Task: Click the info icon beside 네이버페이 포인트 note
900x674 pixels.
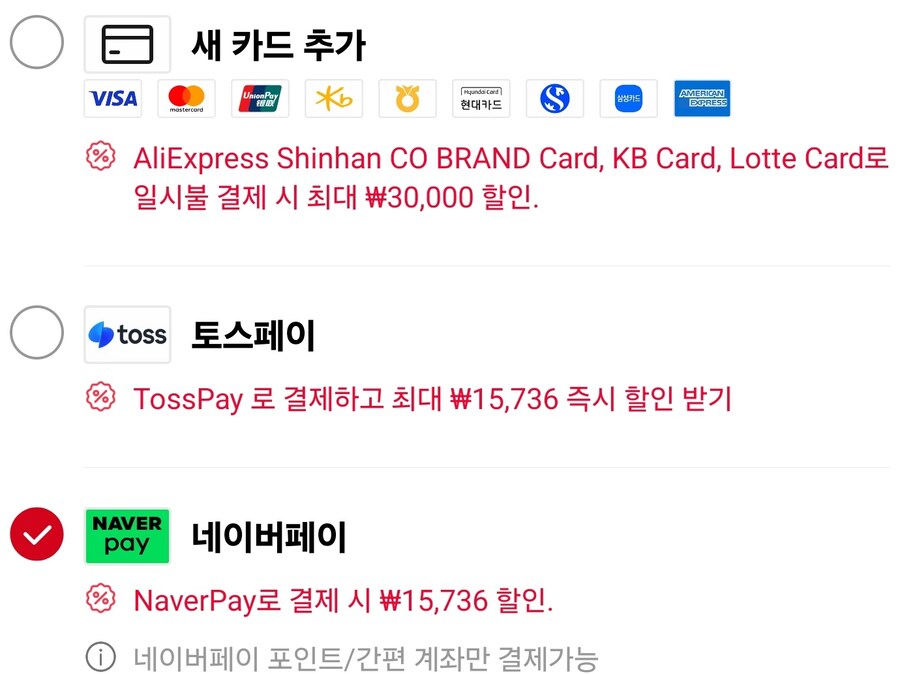Action: (x=100, y=658)
